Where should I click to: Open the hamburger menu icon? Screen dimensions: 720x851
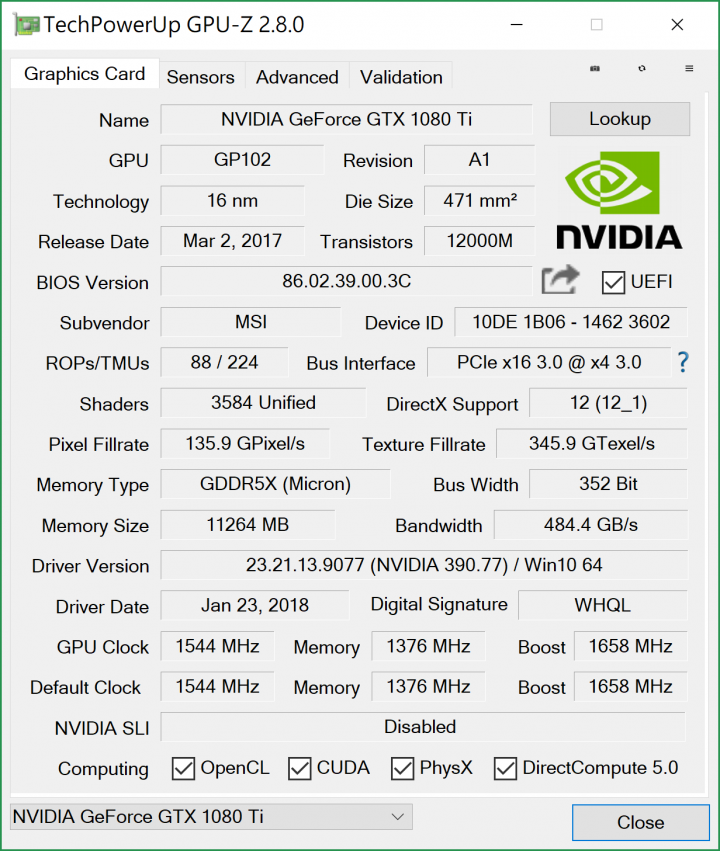pyautogui.click(x=688, y=68)
